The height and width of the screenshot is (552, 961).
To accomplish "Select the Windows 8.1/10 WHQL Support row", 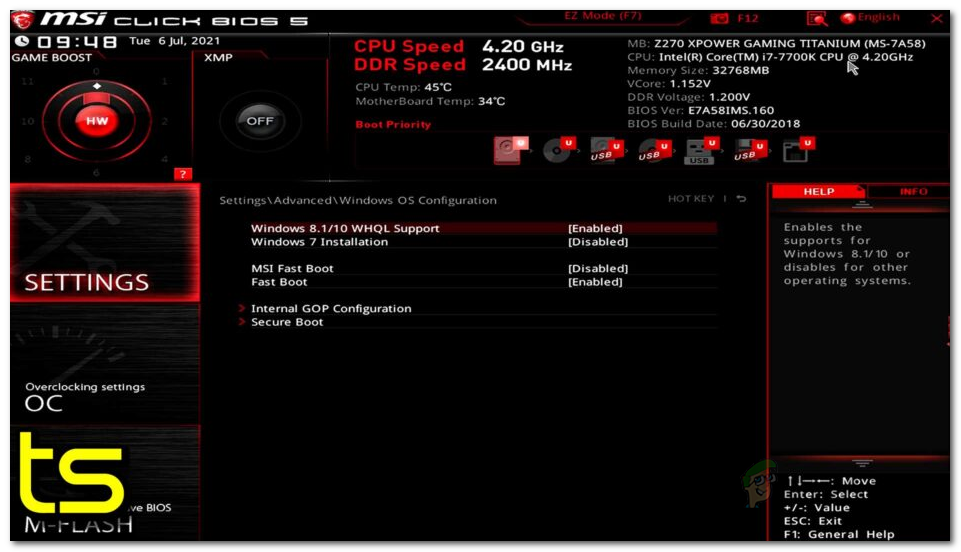I will tap(484, 229).
